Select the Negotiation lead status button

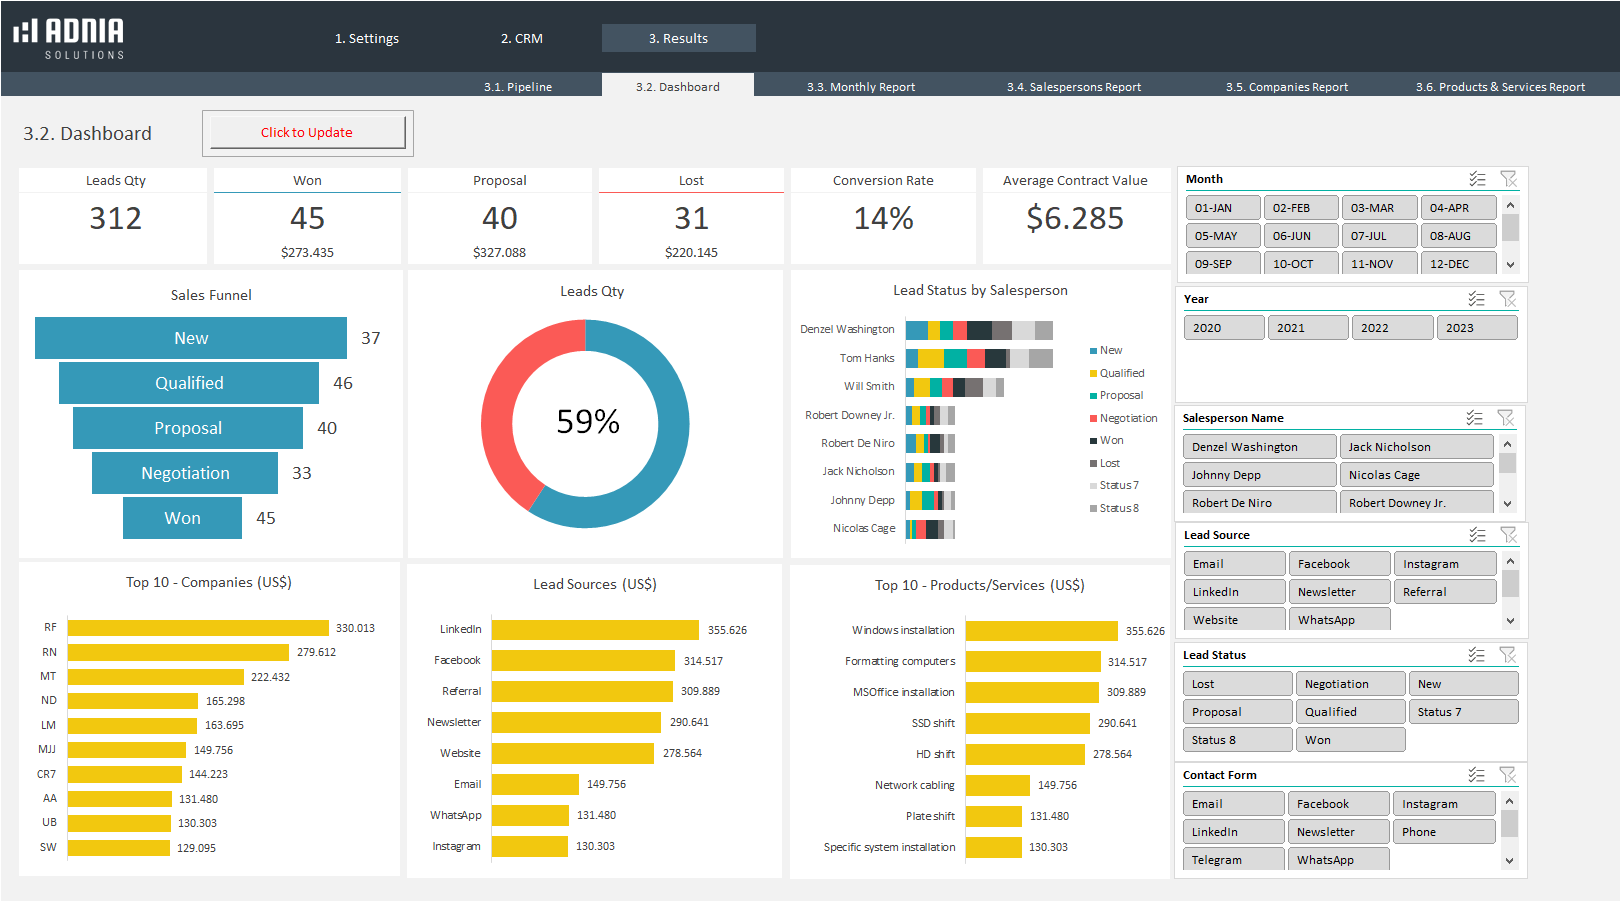(1350, 684)
